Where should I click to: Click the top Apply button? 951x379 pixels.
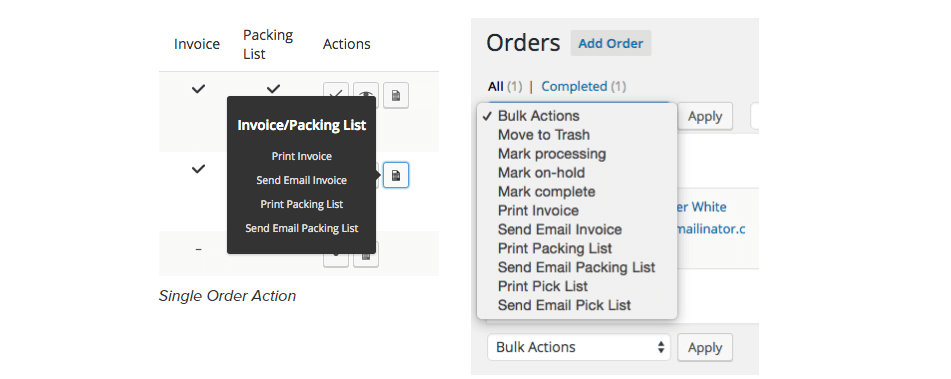point(705,116)
